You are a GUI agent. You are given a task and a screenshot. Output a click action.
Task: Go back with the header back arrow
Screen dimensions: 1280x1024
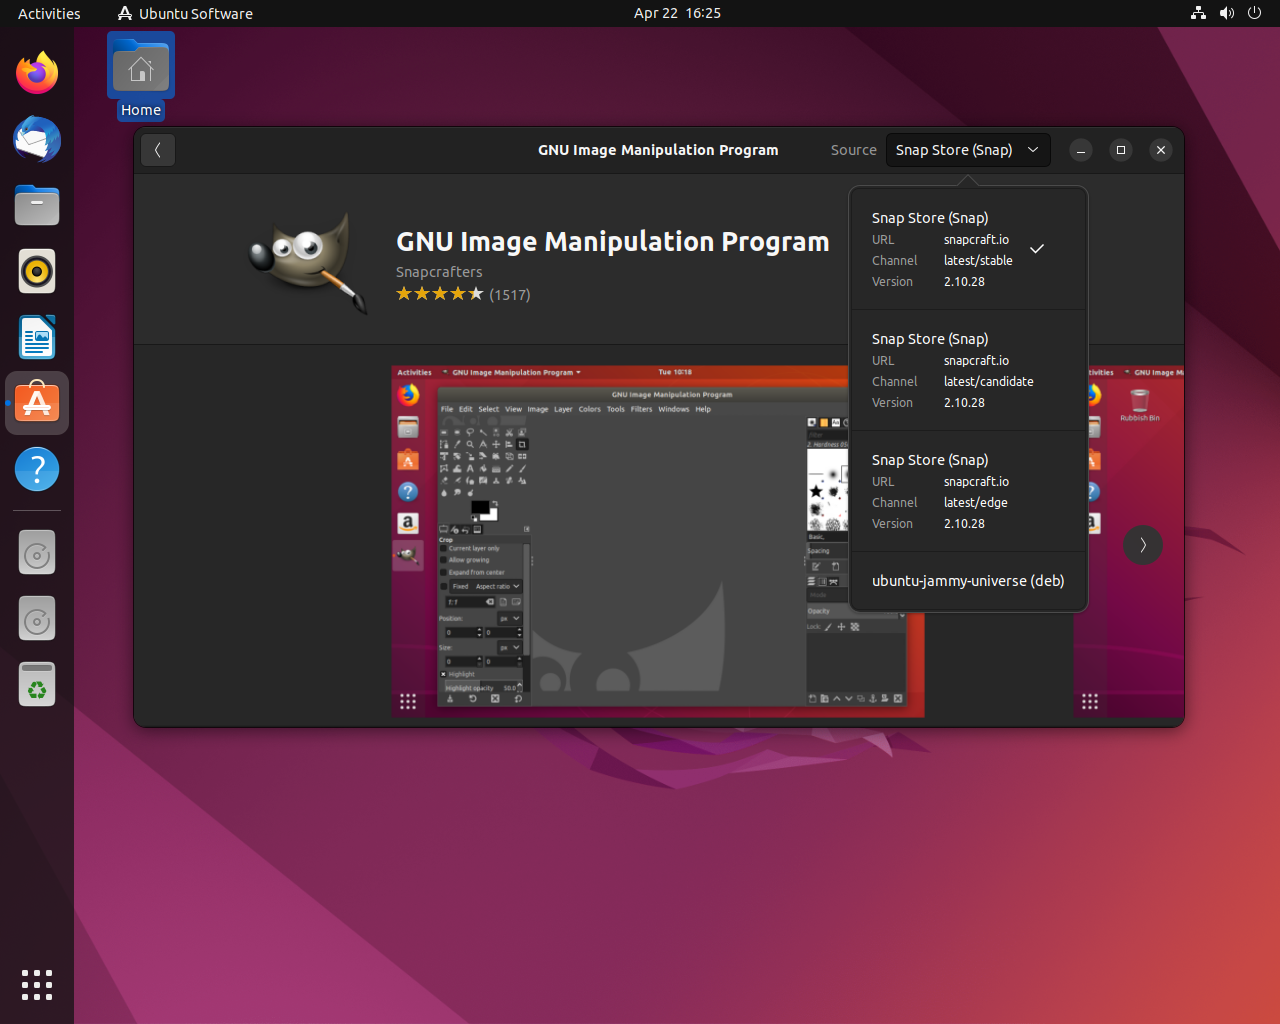click(158, 150)
